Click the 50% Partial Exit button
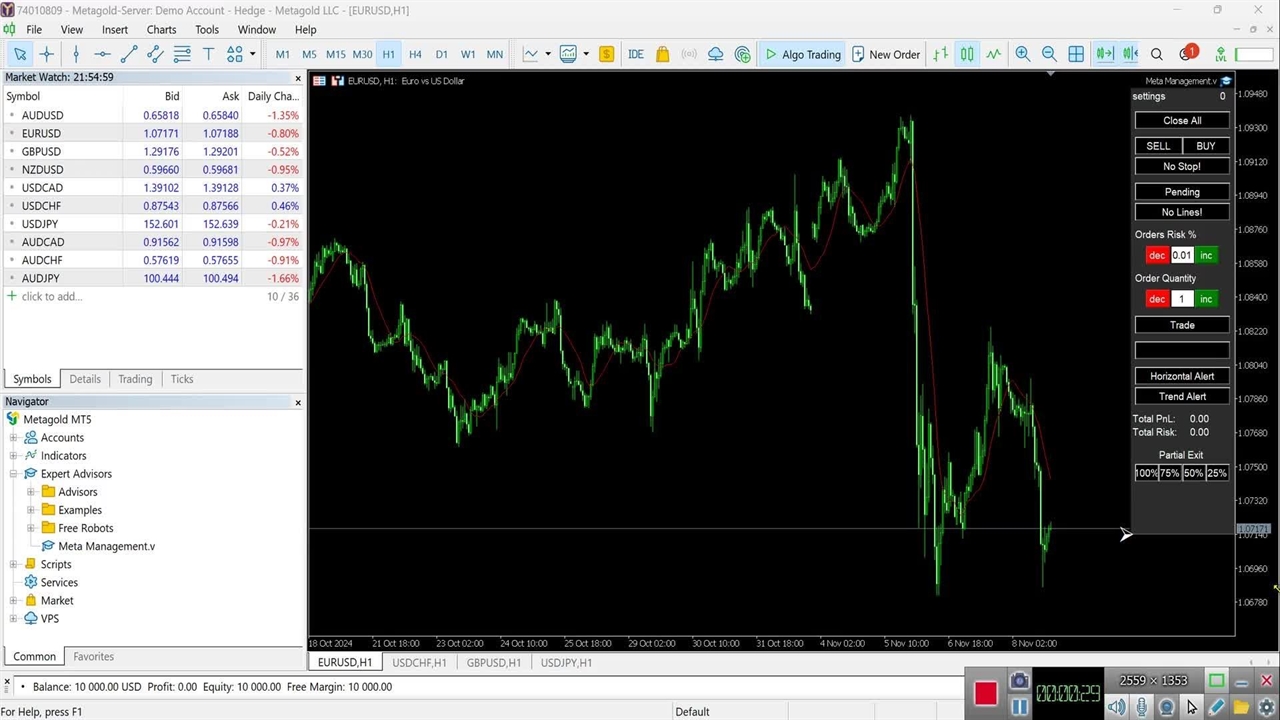 (x=1193, y=473)
